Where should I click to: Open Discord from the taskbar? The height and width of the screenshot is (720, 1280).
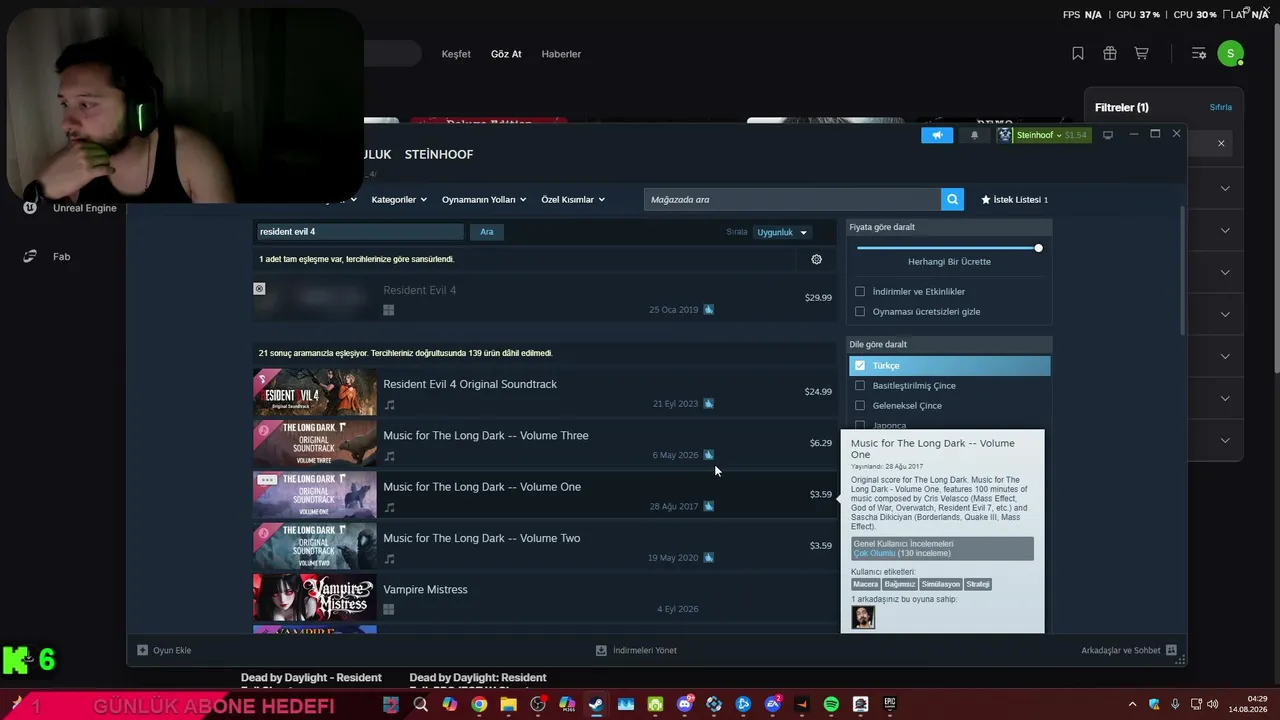click(x=685, y=705)
